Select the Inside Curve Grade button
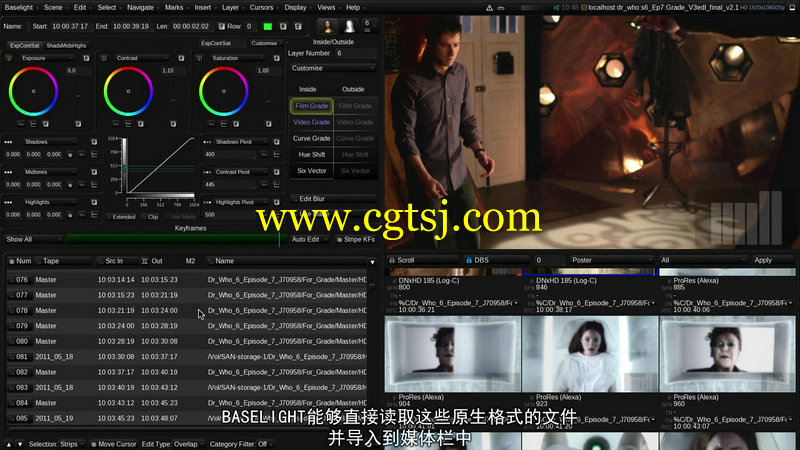The height and width of the screenshot is (450, 800). (x=311, y=138)
